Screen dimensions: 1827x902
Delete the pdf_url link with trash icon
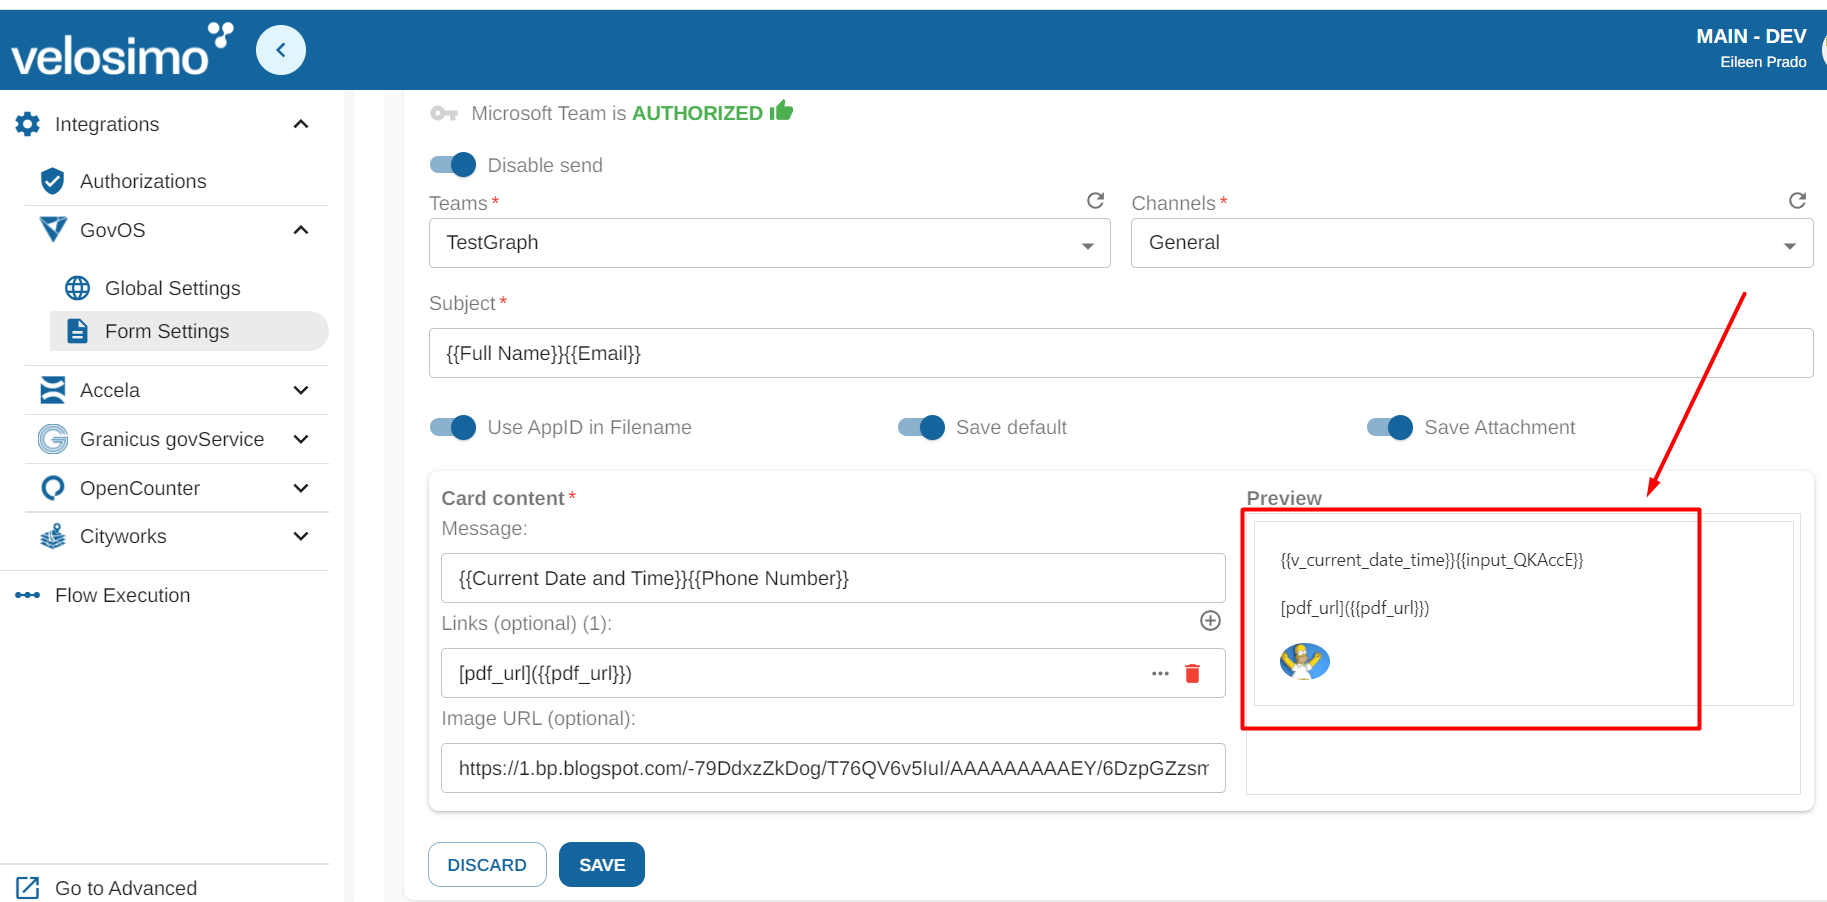1192,673
